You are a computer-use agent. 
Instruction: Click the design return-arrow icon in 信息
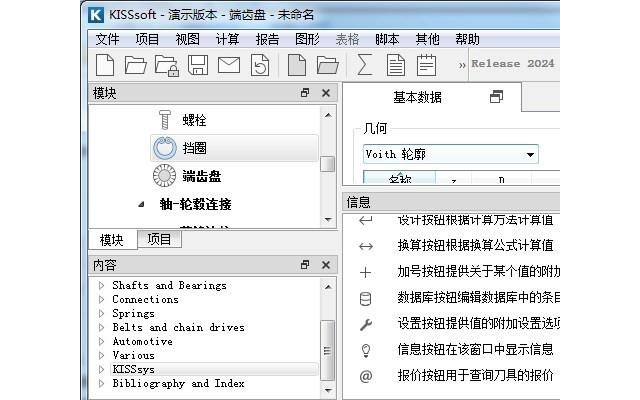pyautogui.click(x=366, y=220)
